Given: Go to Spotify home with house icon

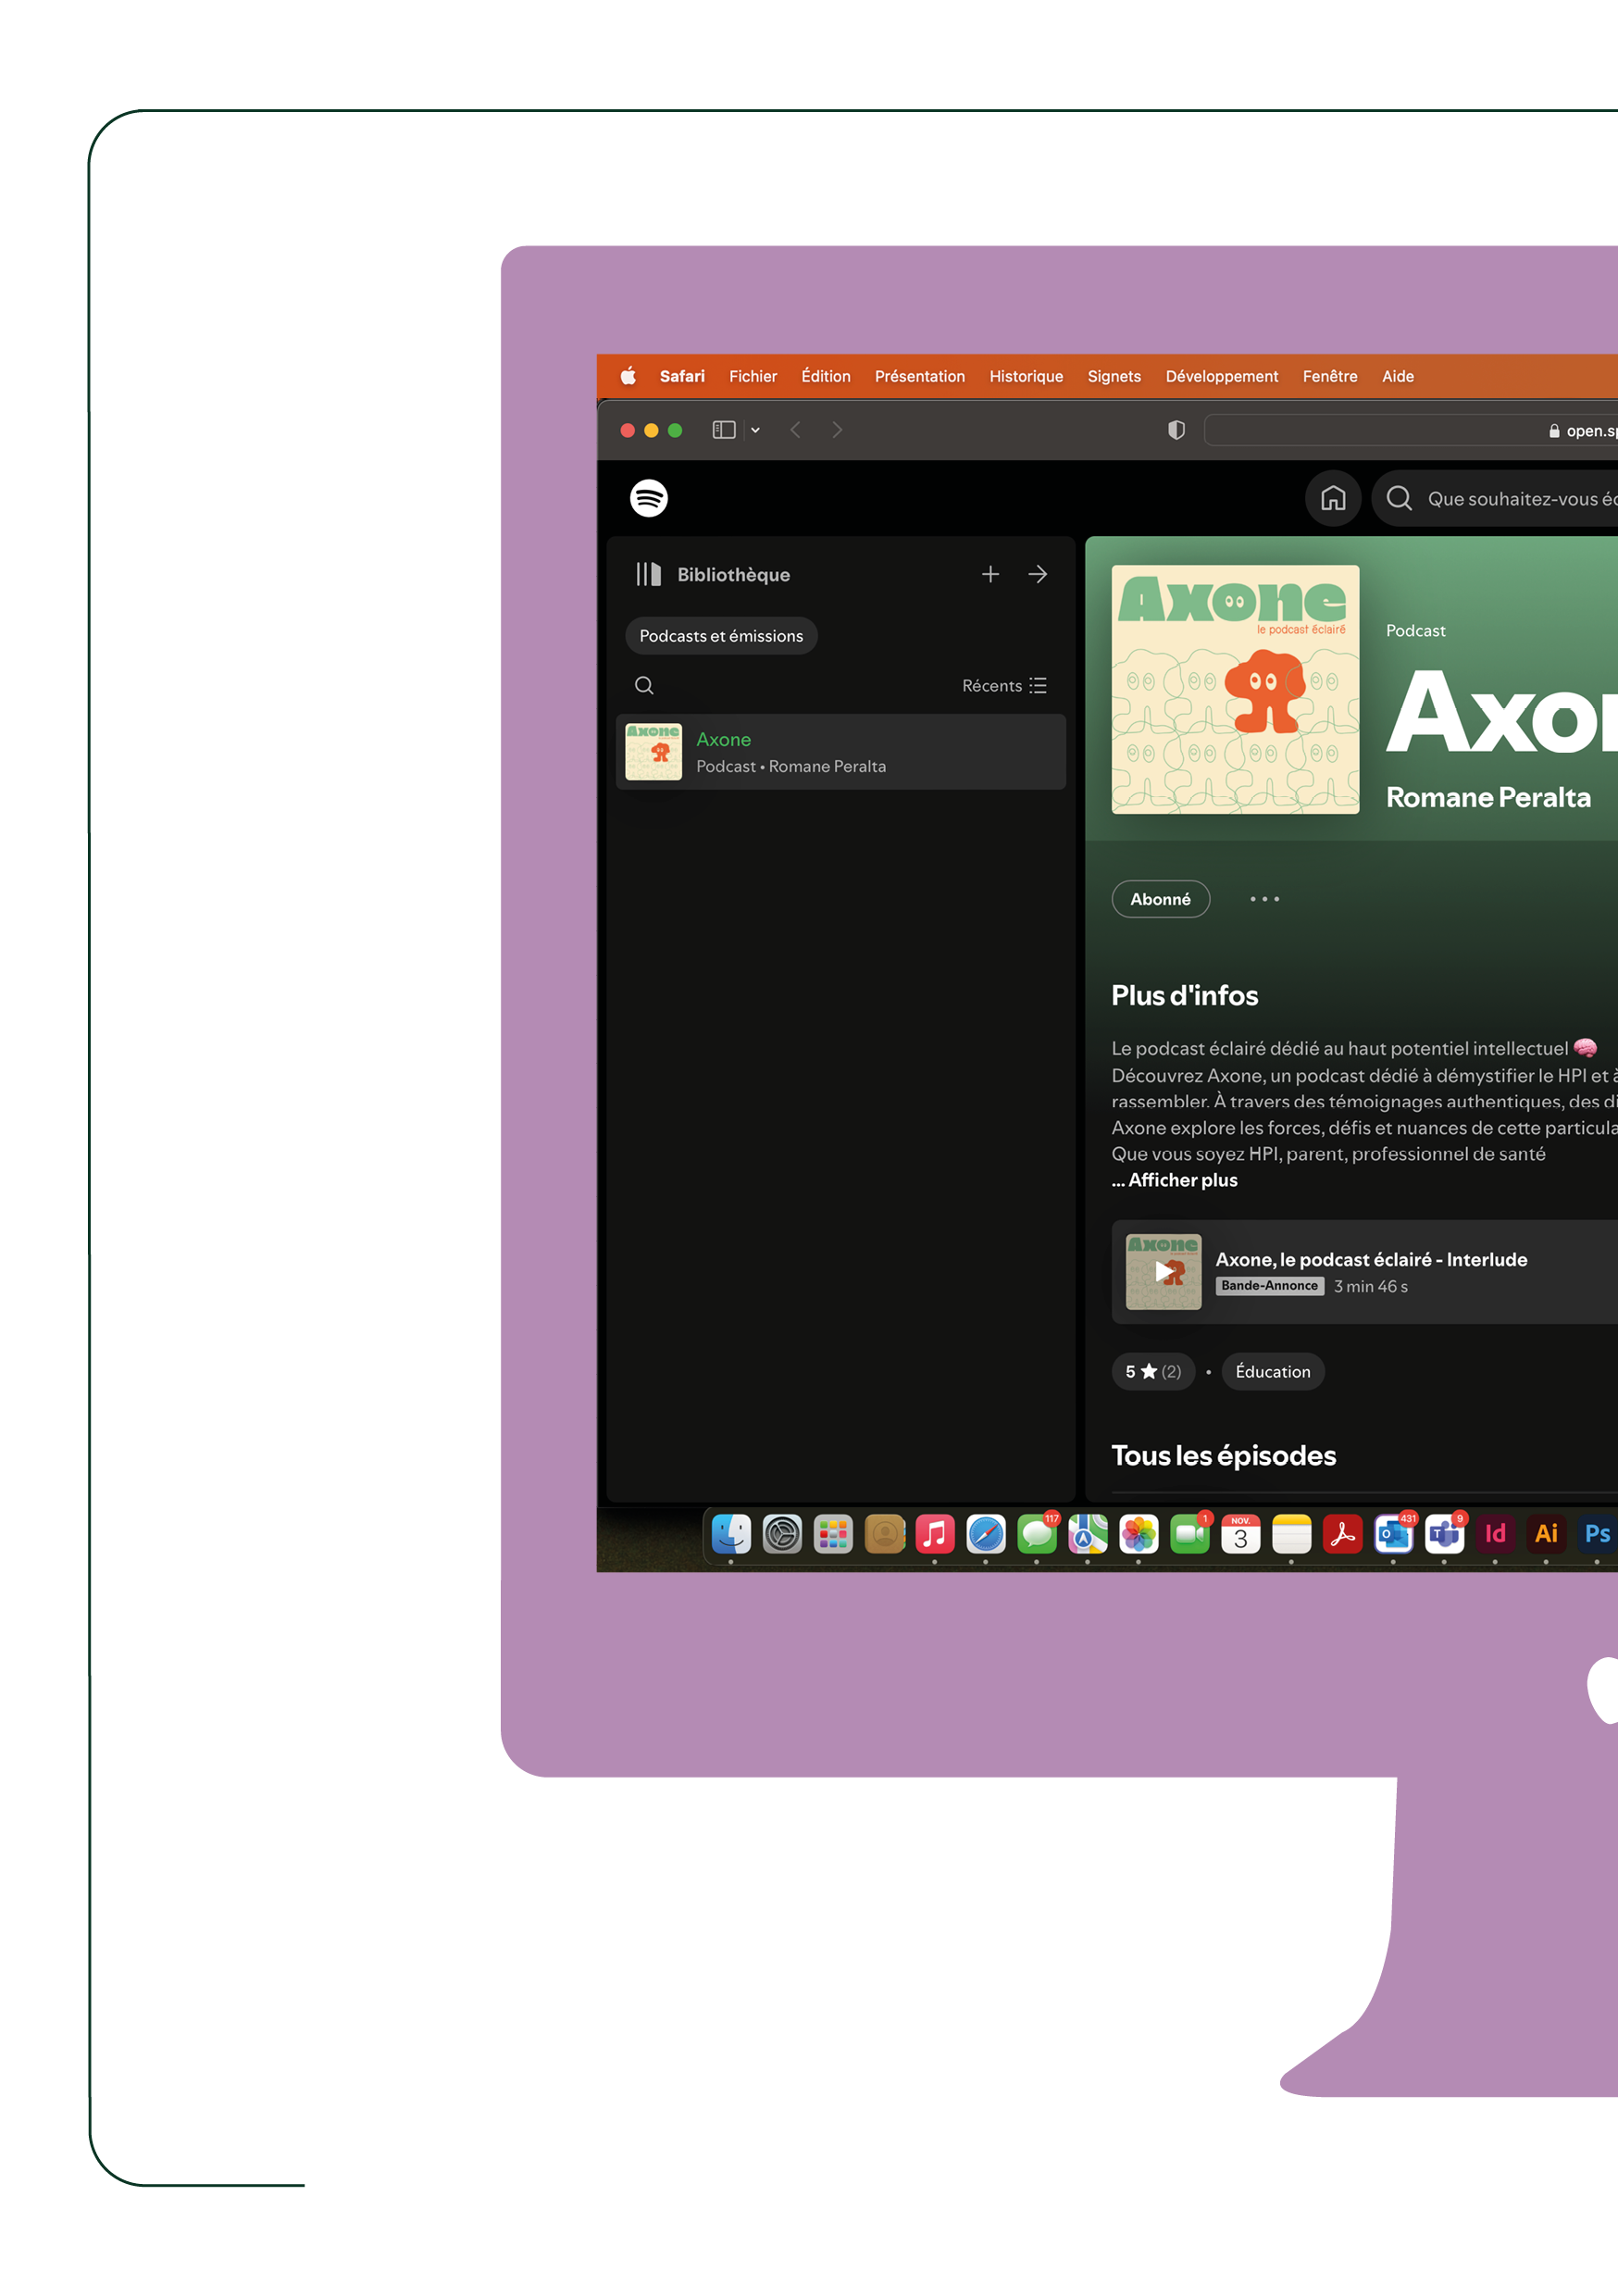Looking at the screenshot, I should (1333, 498).
